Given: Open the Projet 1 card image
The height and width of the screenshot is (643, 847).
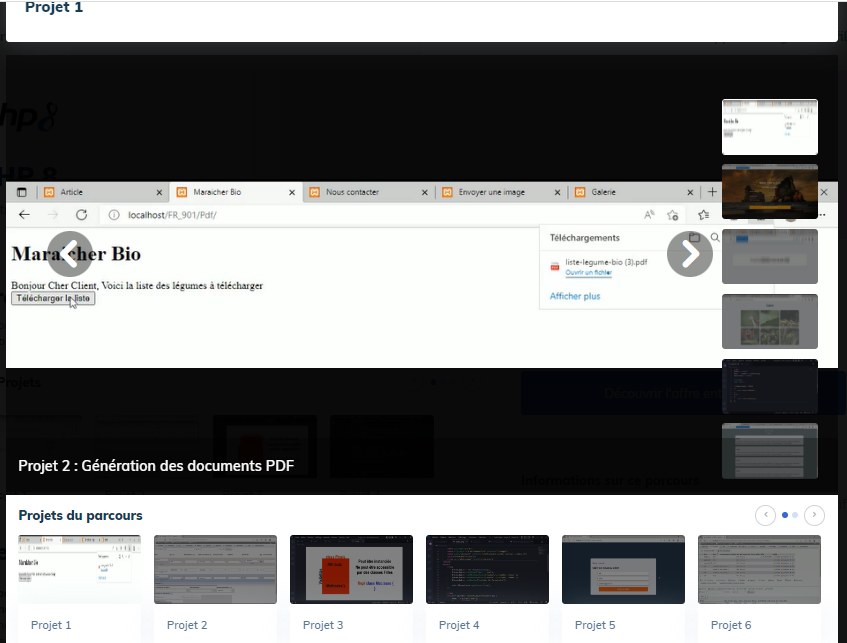Looking at the screenshot, I should (x=79, y=570).
